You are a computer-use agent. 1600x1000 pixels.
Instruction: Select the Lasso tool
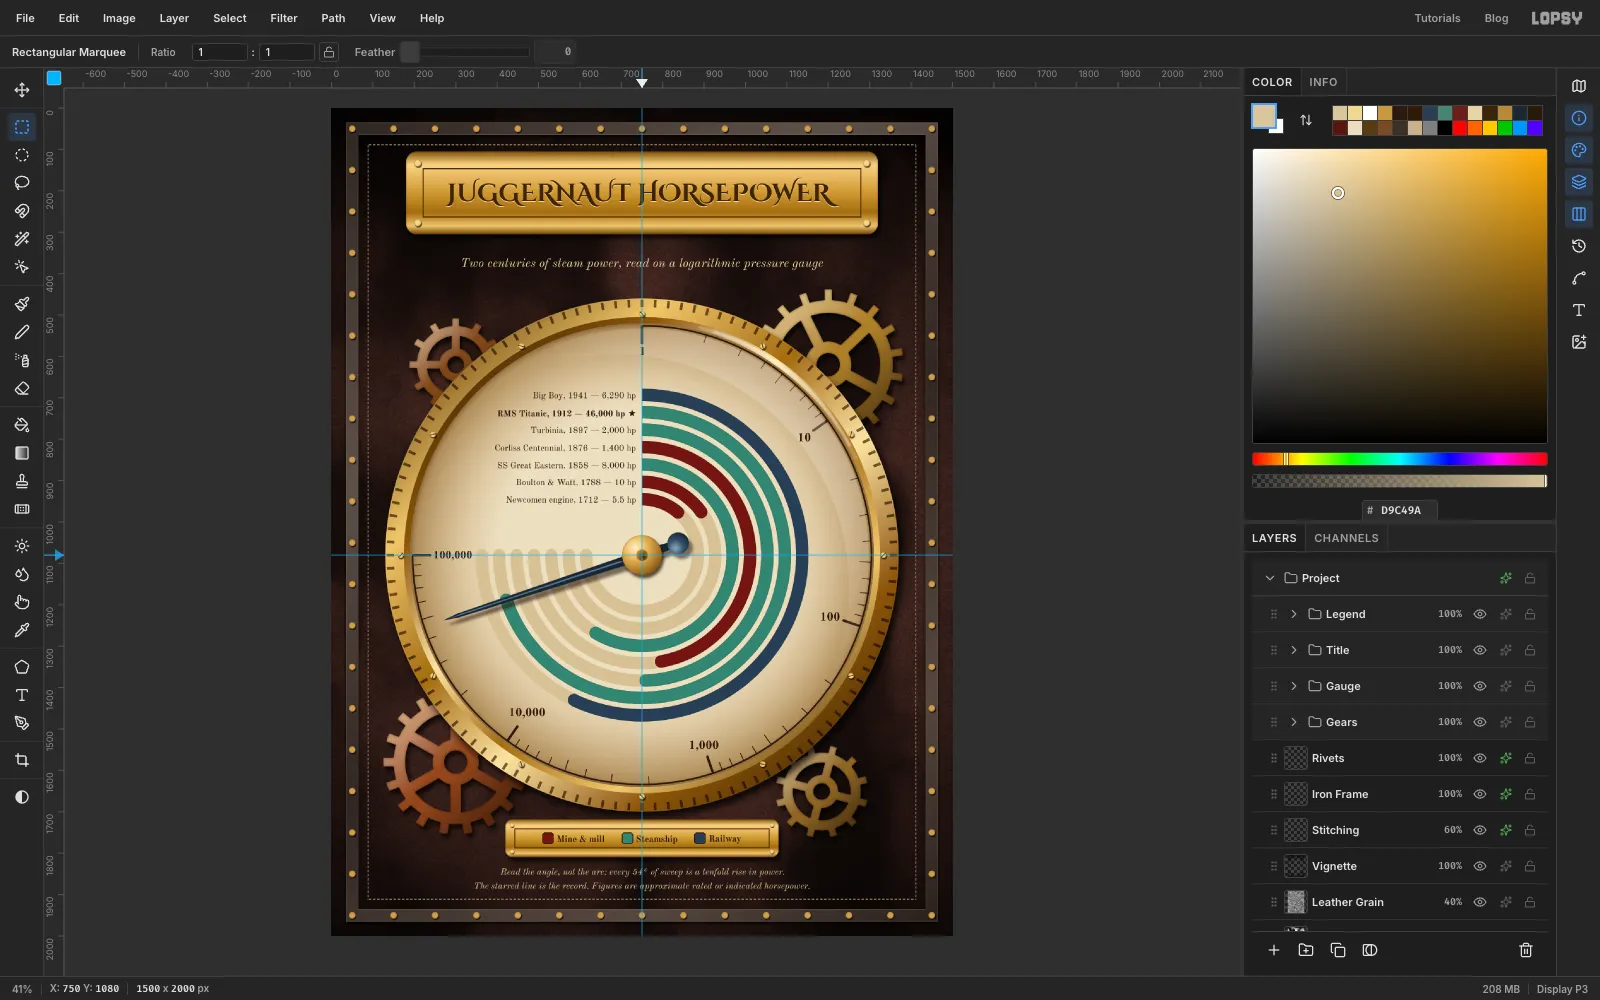click(22, 183)
